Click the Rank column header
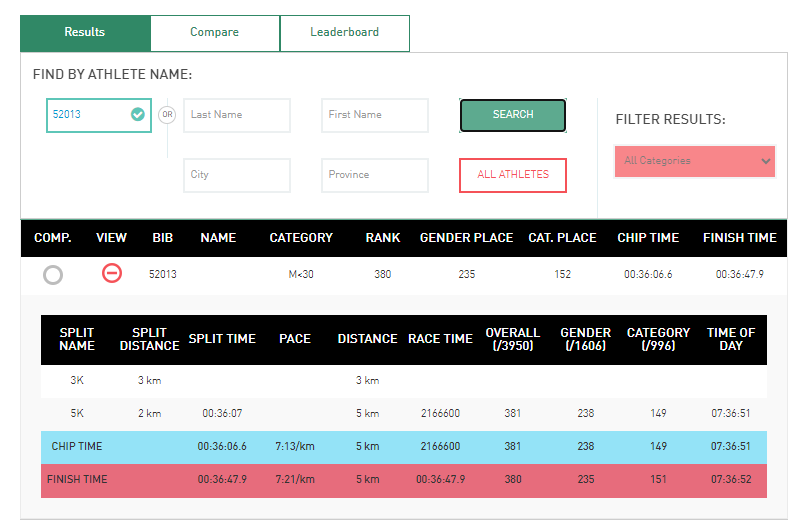Viewport: 788px width, 532px height. [382, 238]
